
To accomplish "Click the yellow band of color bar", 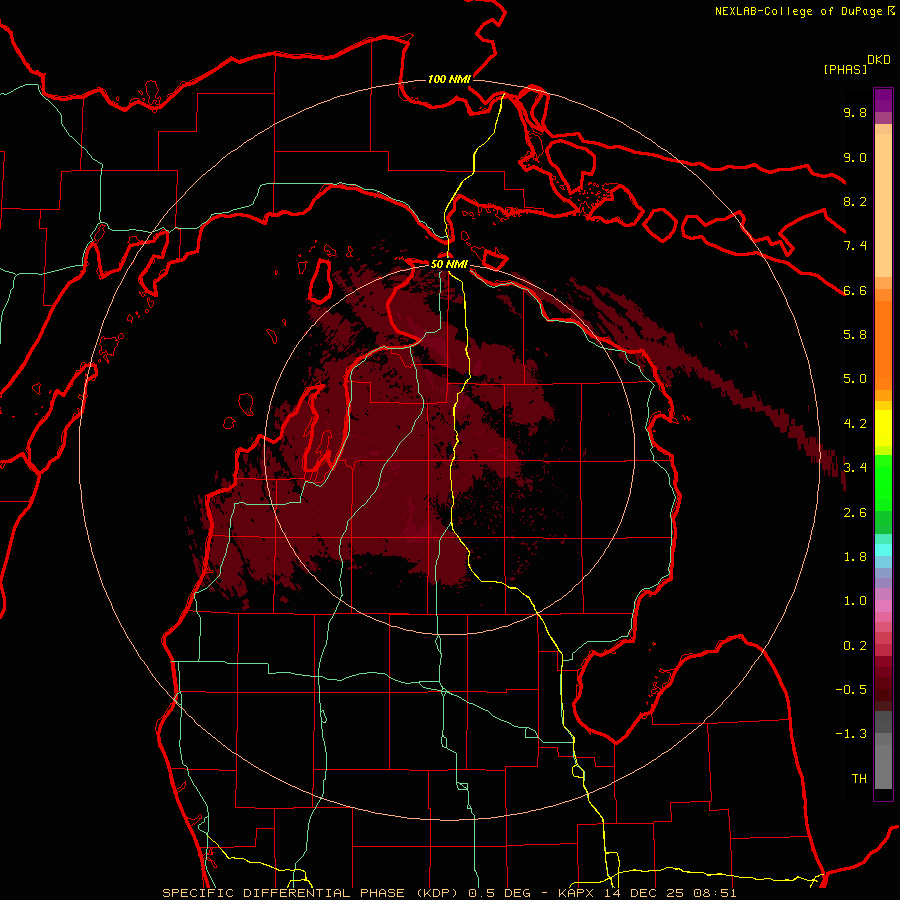I will [x=883, y=428].
